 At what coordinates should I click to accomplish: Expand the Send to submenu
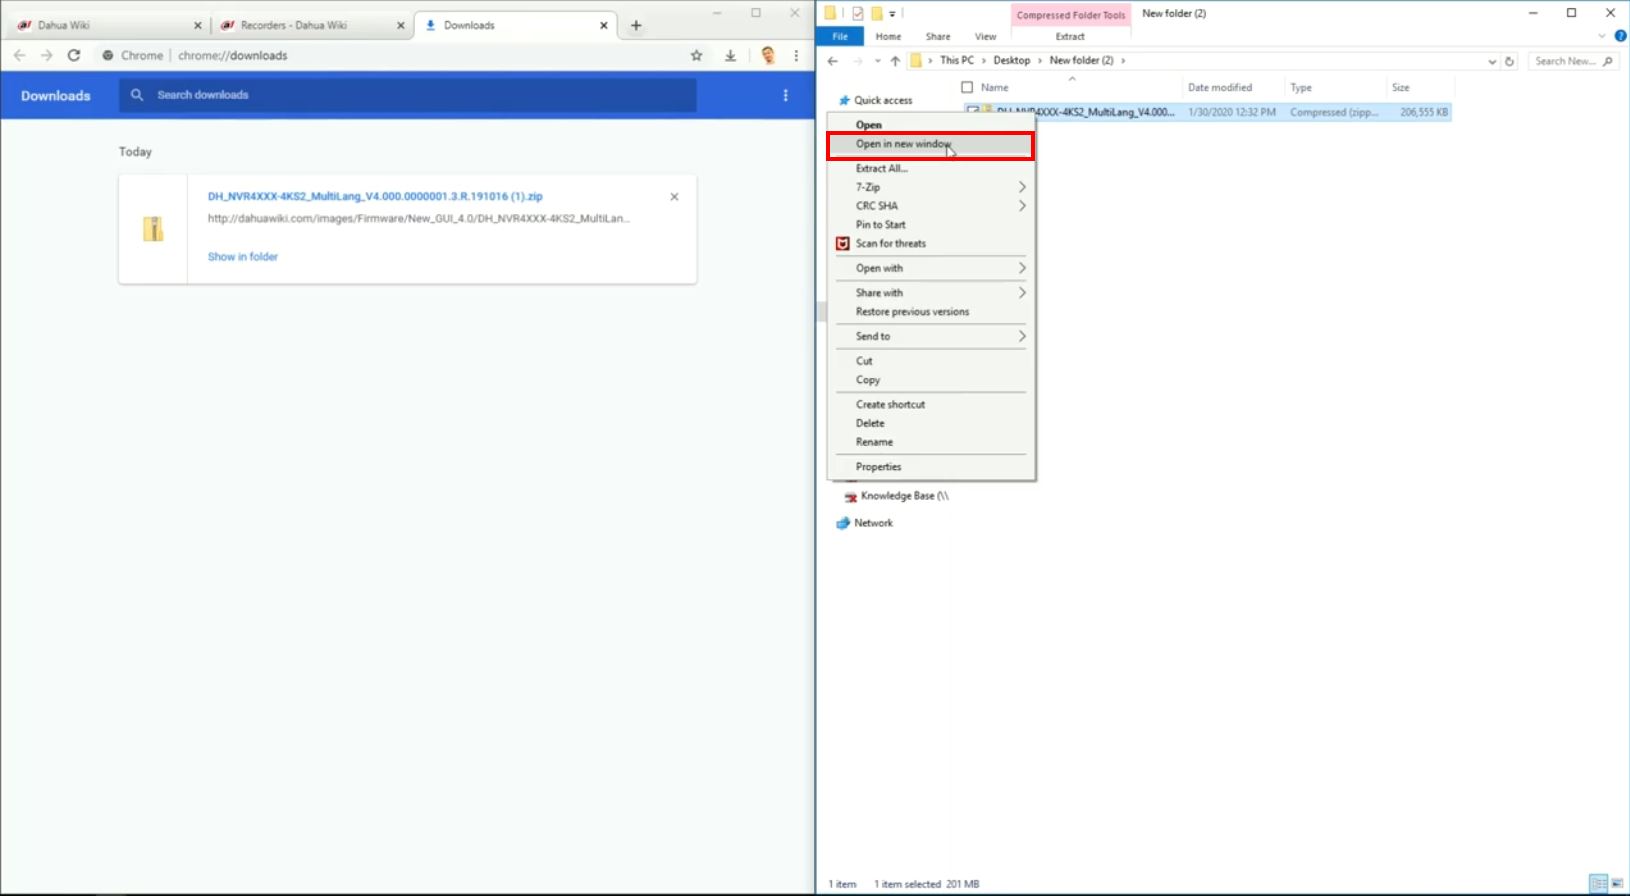point(930,337)
